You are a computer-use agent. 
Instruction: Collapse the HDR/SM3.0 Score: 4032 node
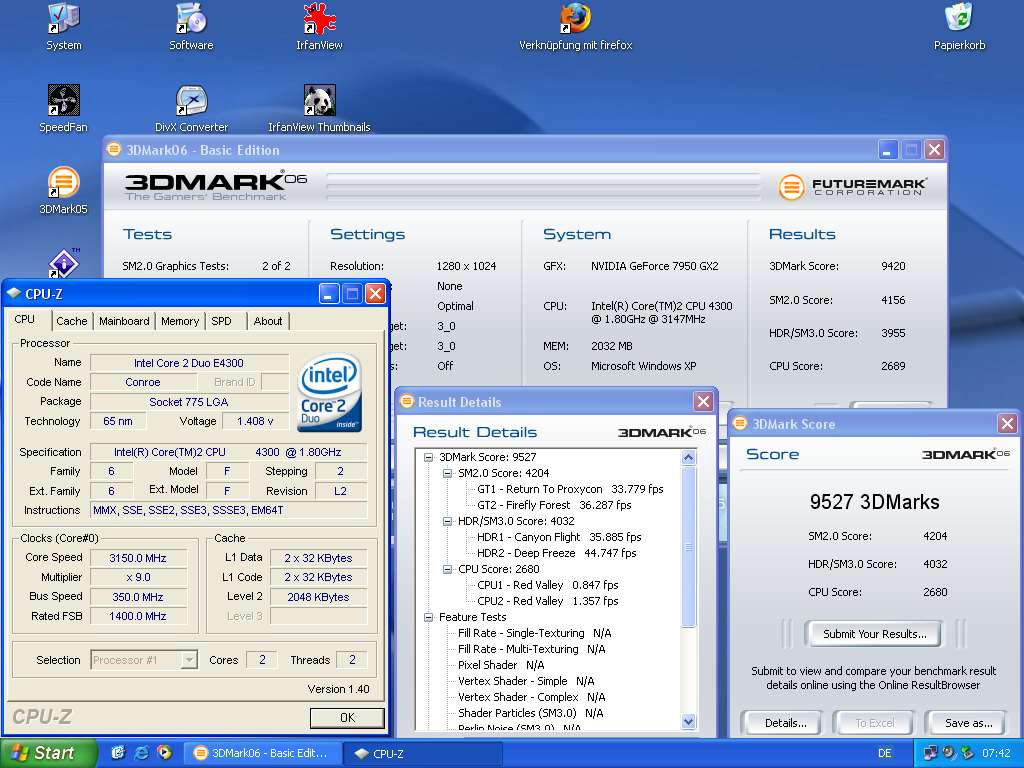(447, 521)
